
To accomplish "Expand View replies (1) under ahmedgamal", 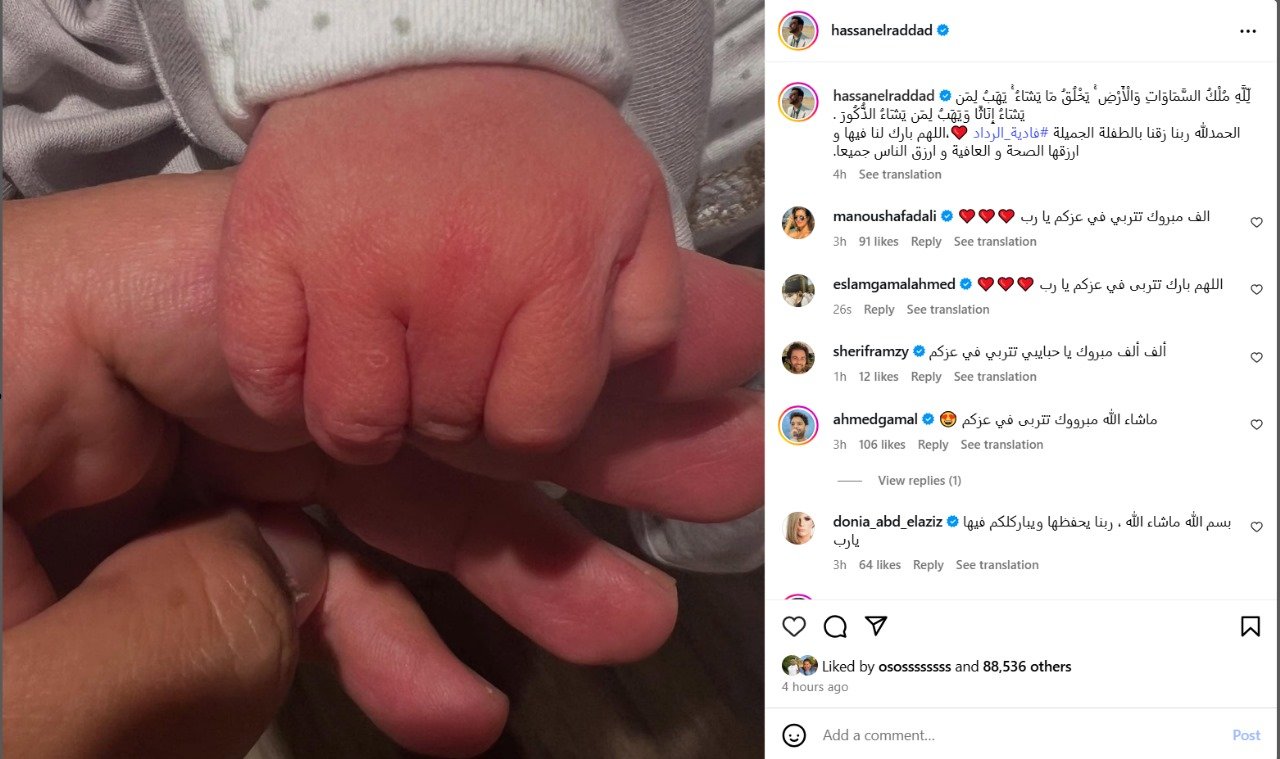I will (x=919, y=481).
